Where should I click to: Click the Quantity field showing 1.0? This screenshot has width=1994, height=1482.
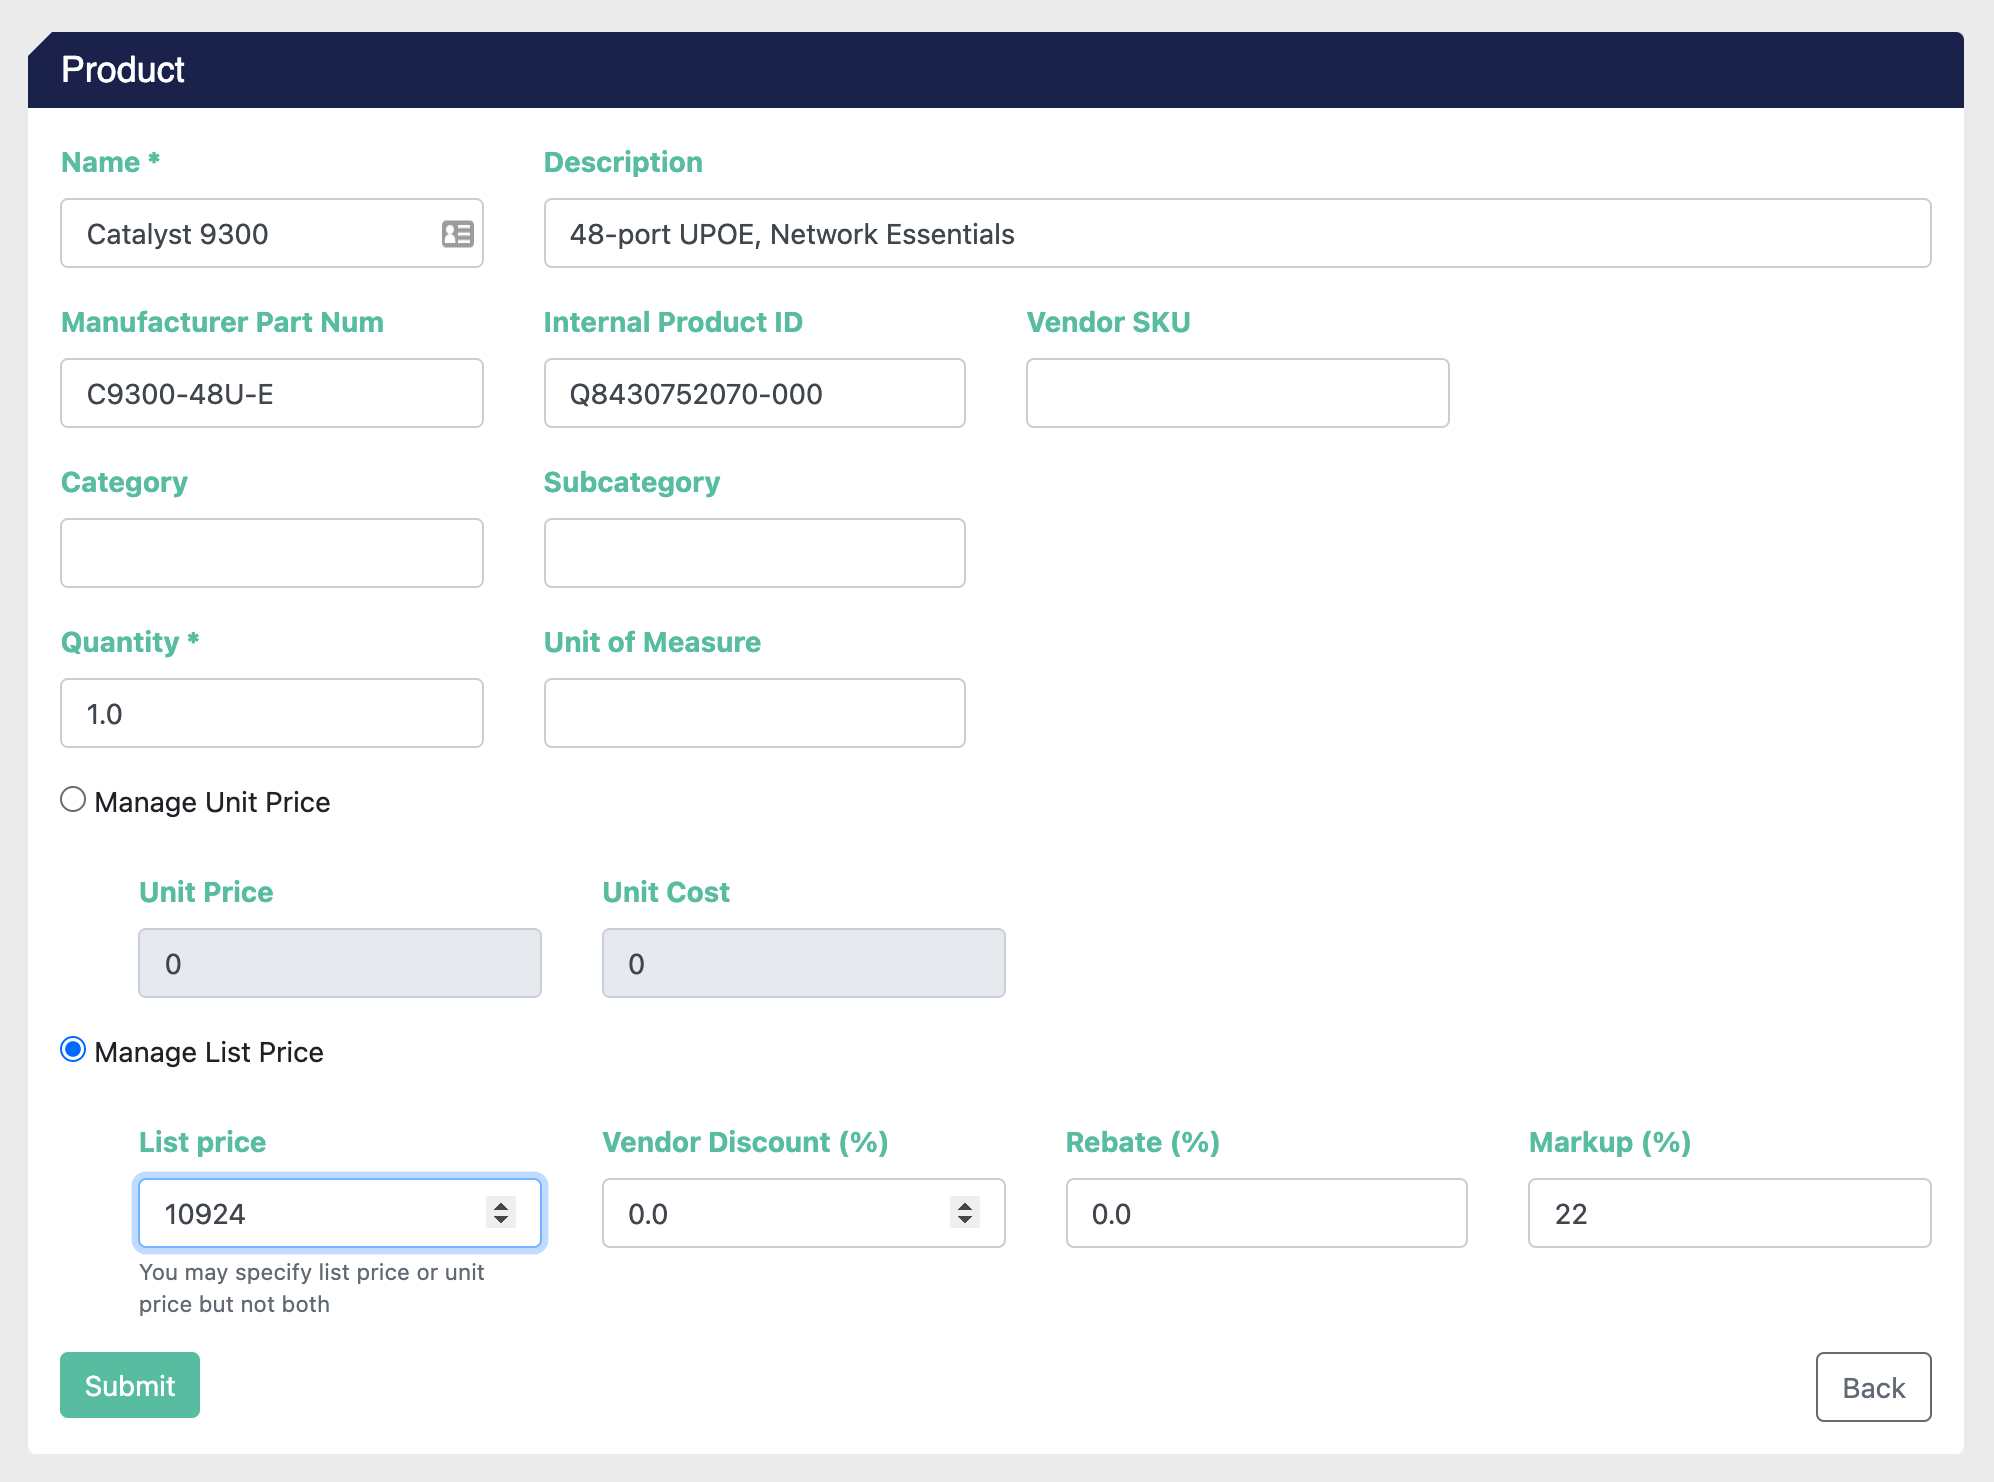point(271,714)
